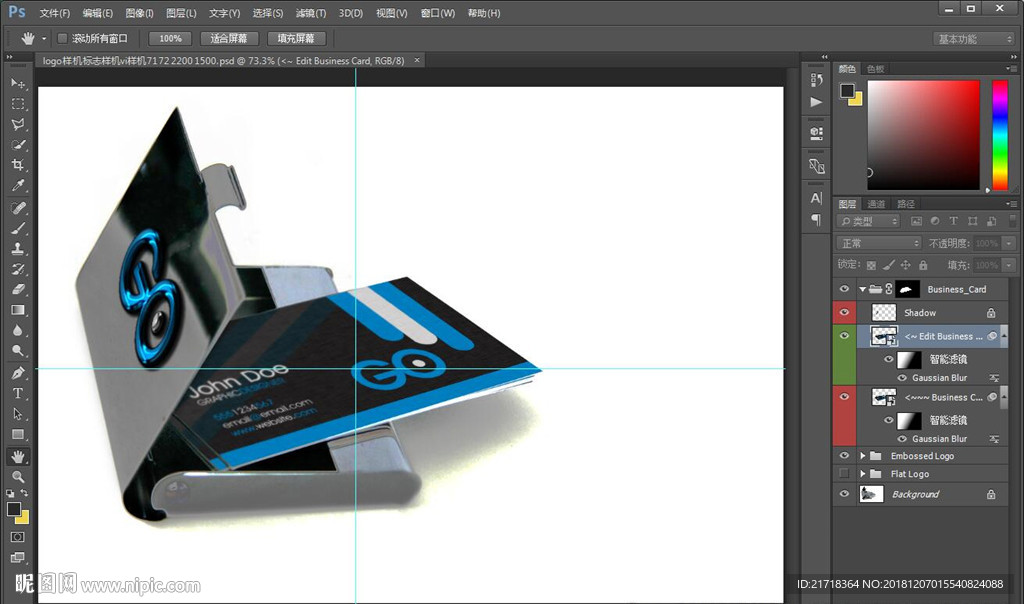Select the Move tool

(18, 84)
